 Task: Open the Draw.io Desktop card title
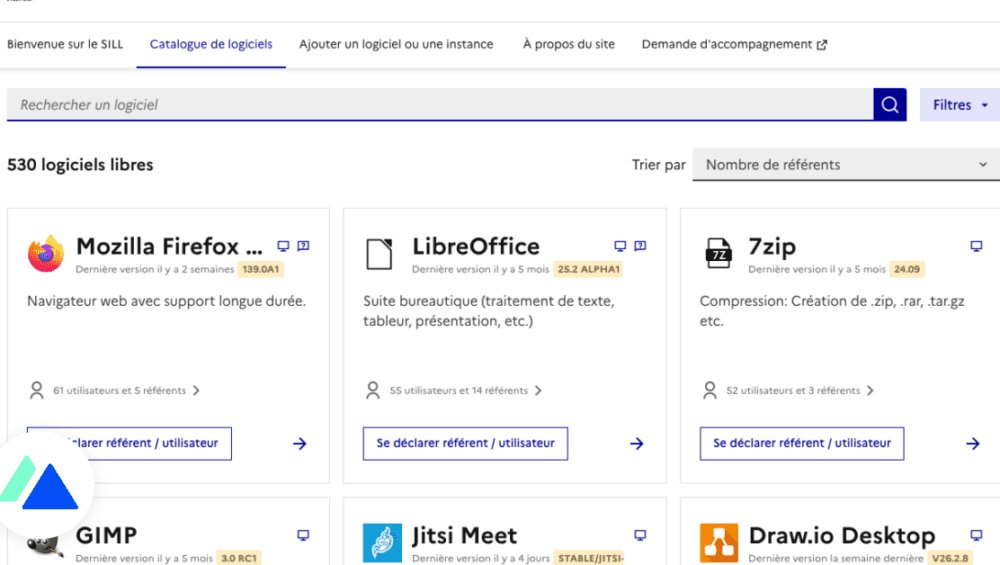[842, 535]
